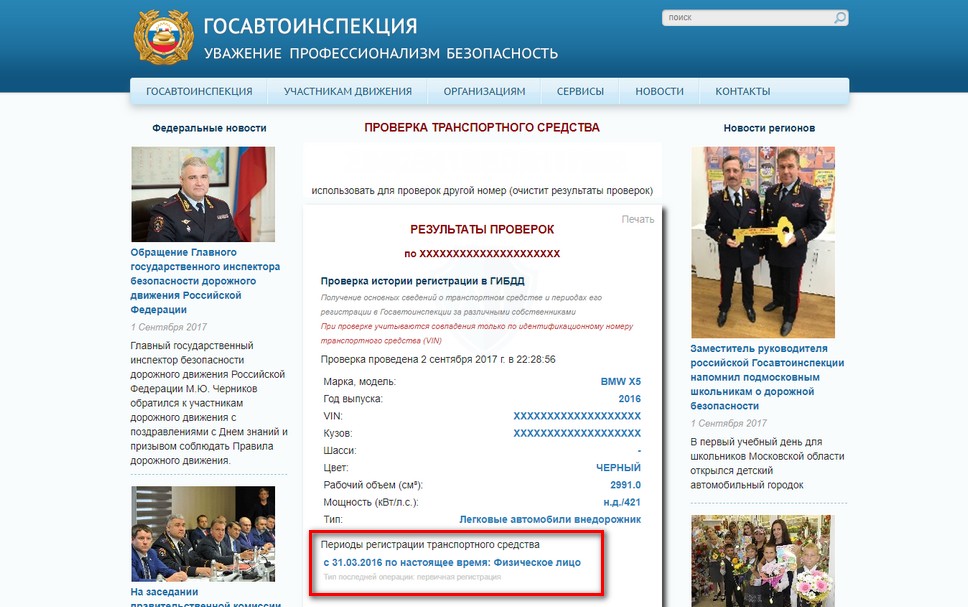Viewport: 968px width, 607px height.
Task: Focus the поиск search field
Action: [x=748, y=17]
